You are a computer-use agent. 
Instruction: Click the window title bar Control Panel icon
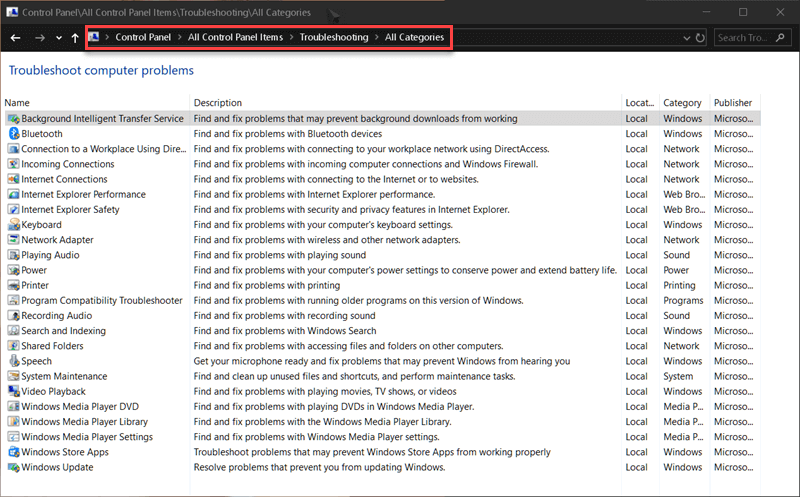tap(12, 12)
